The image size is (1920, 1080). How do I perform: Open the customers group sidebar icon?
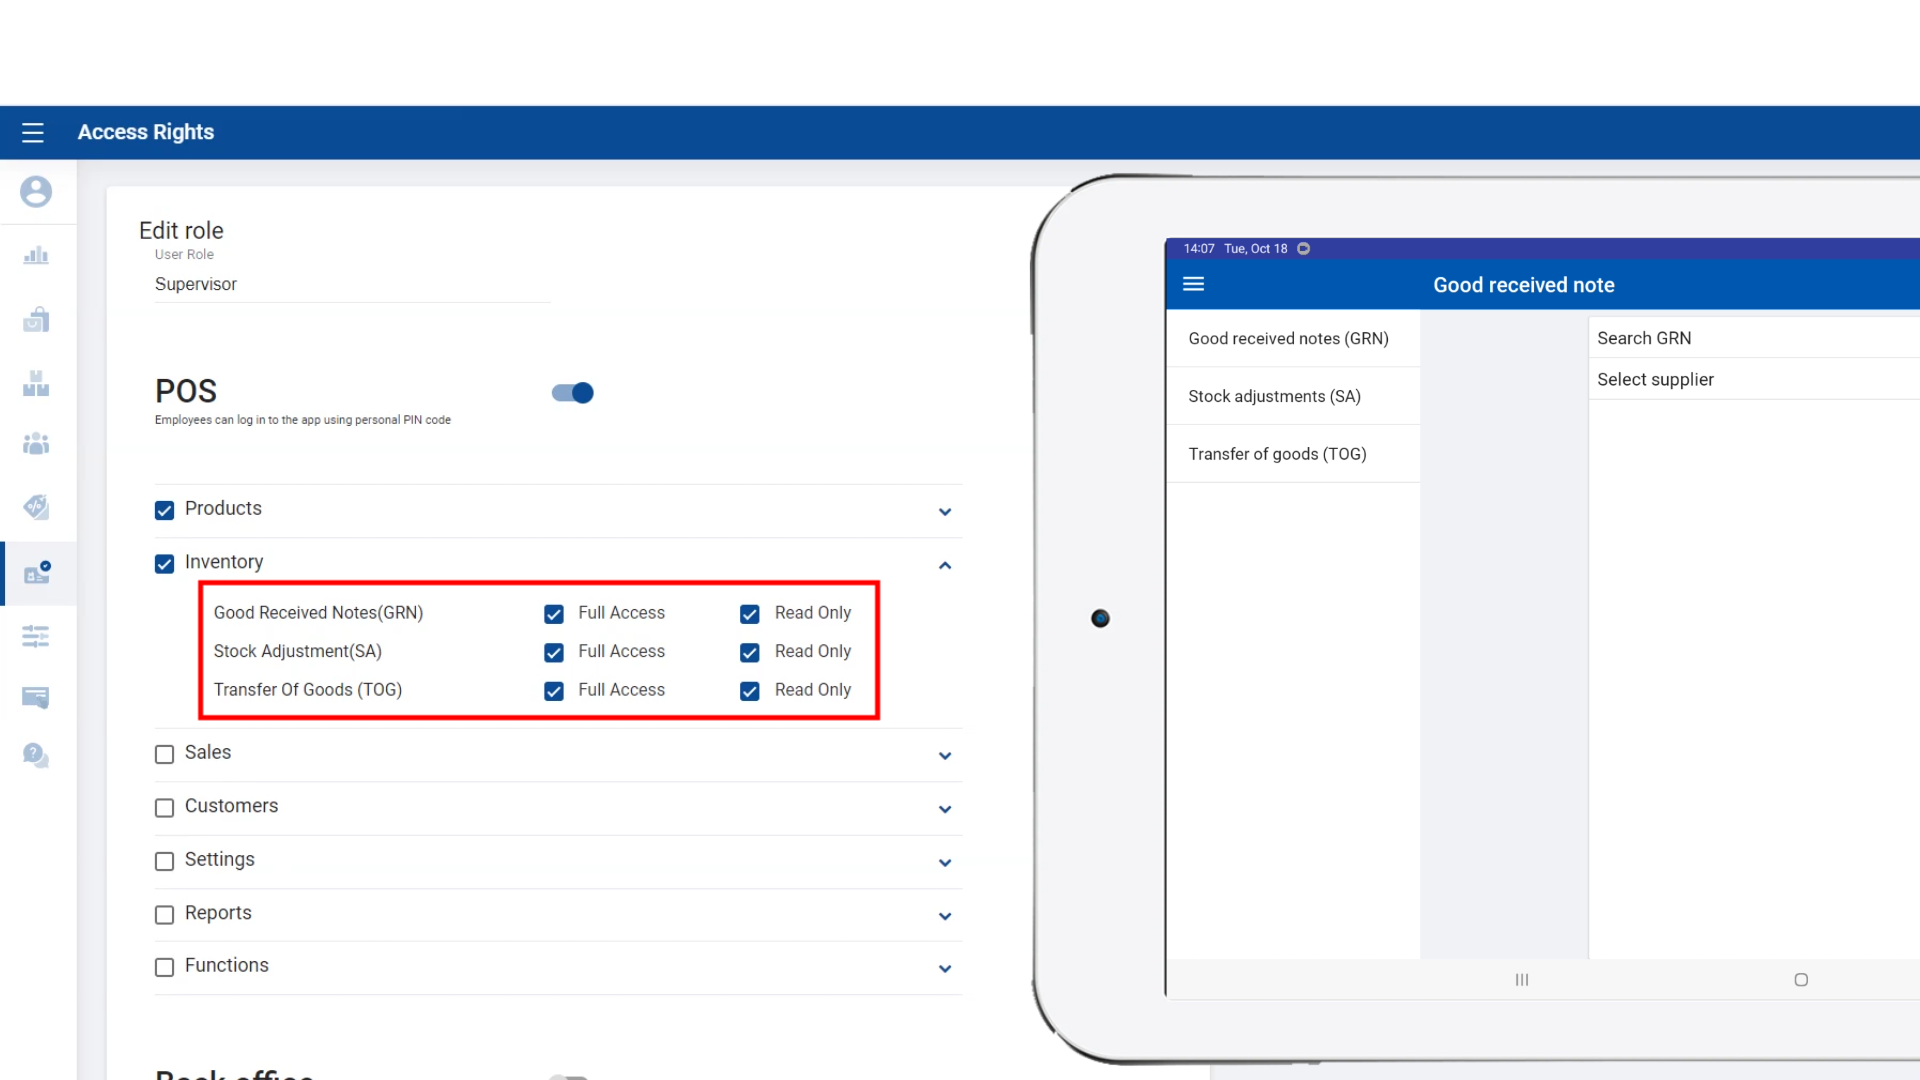point(36,443)
